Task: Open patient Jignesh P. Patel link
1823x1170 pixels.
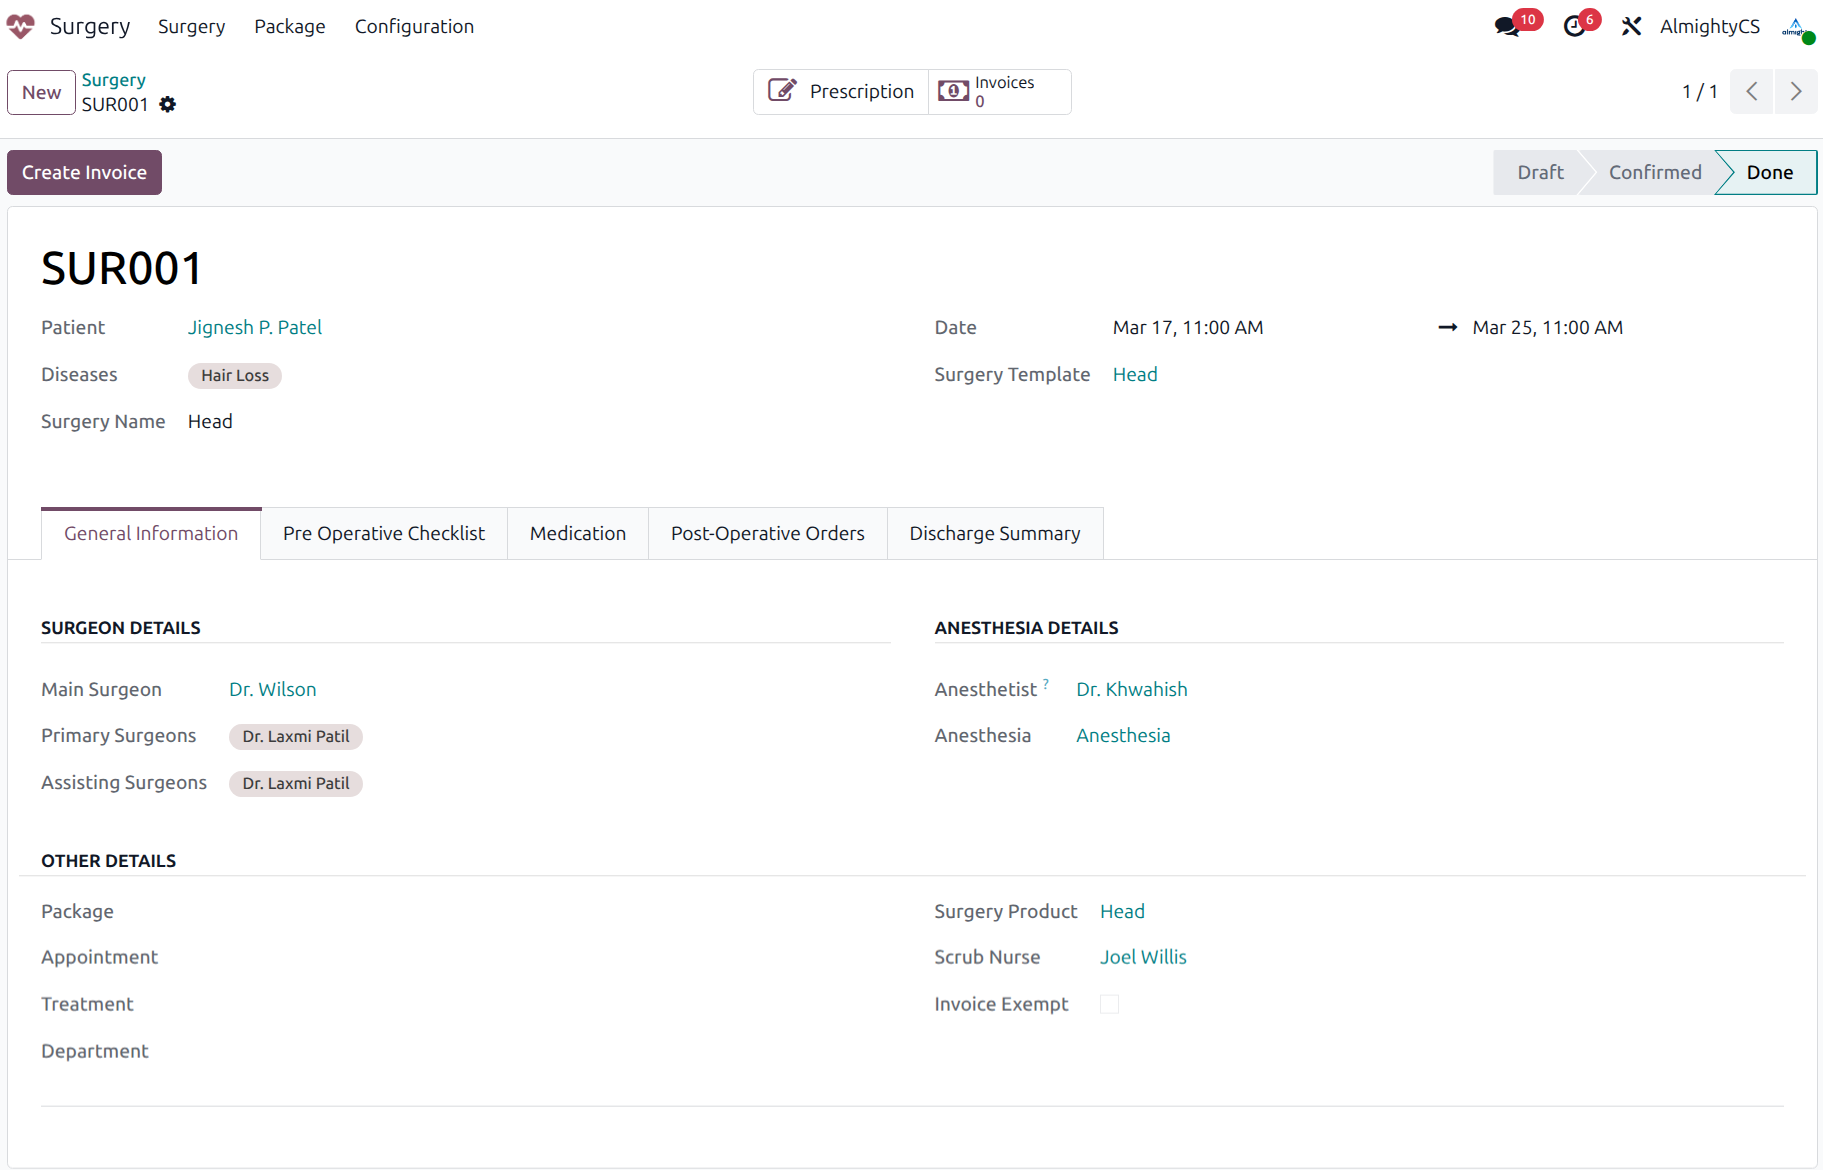Action: click(255, 327)
